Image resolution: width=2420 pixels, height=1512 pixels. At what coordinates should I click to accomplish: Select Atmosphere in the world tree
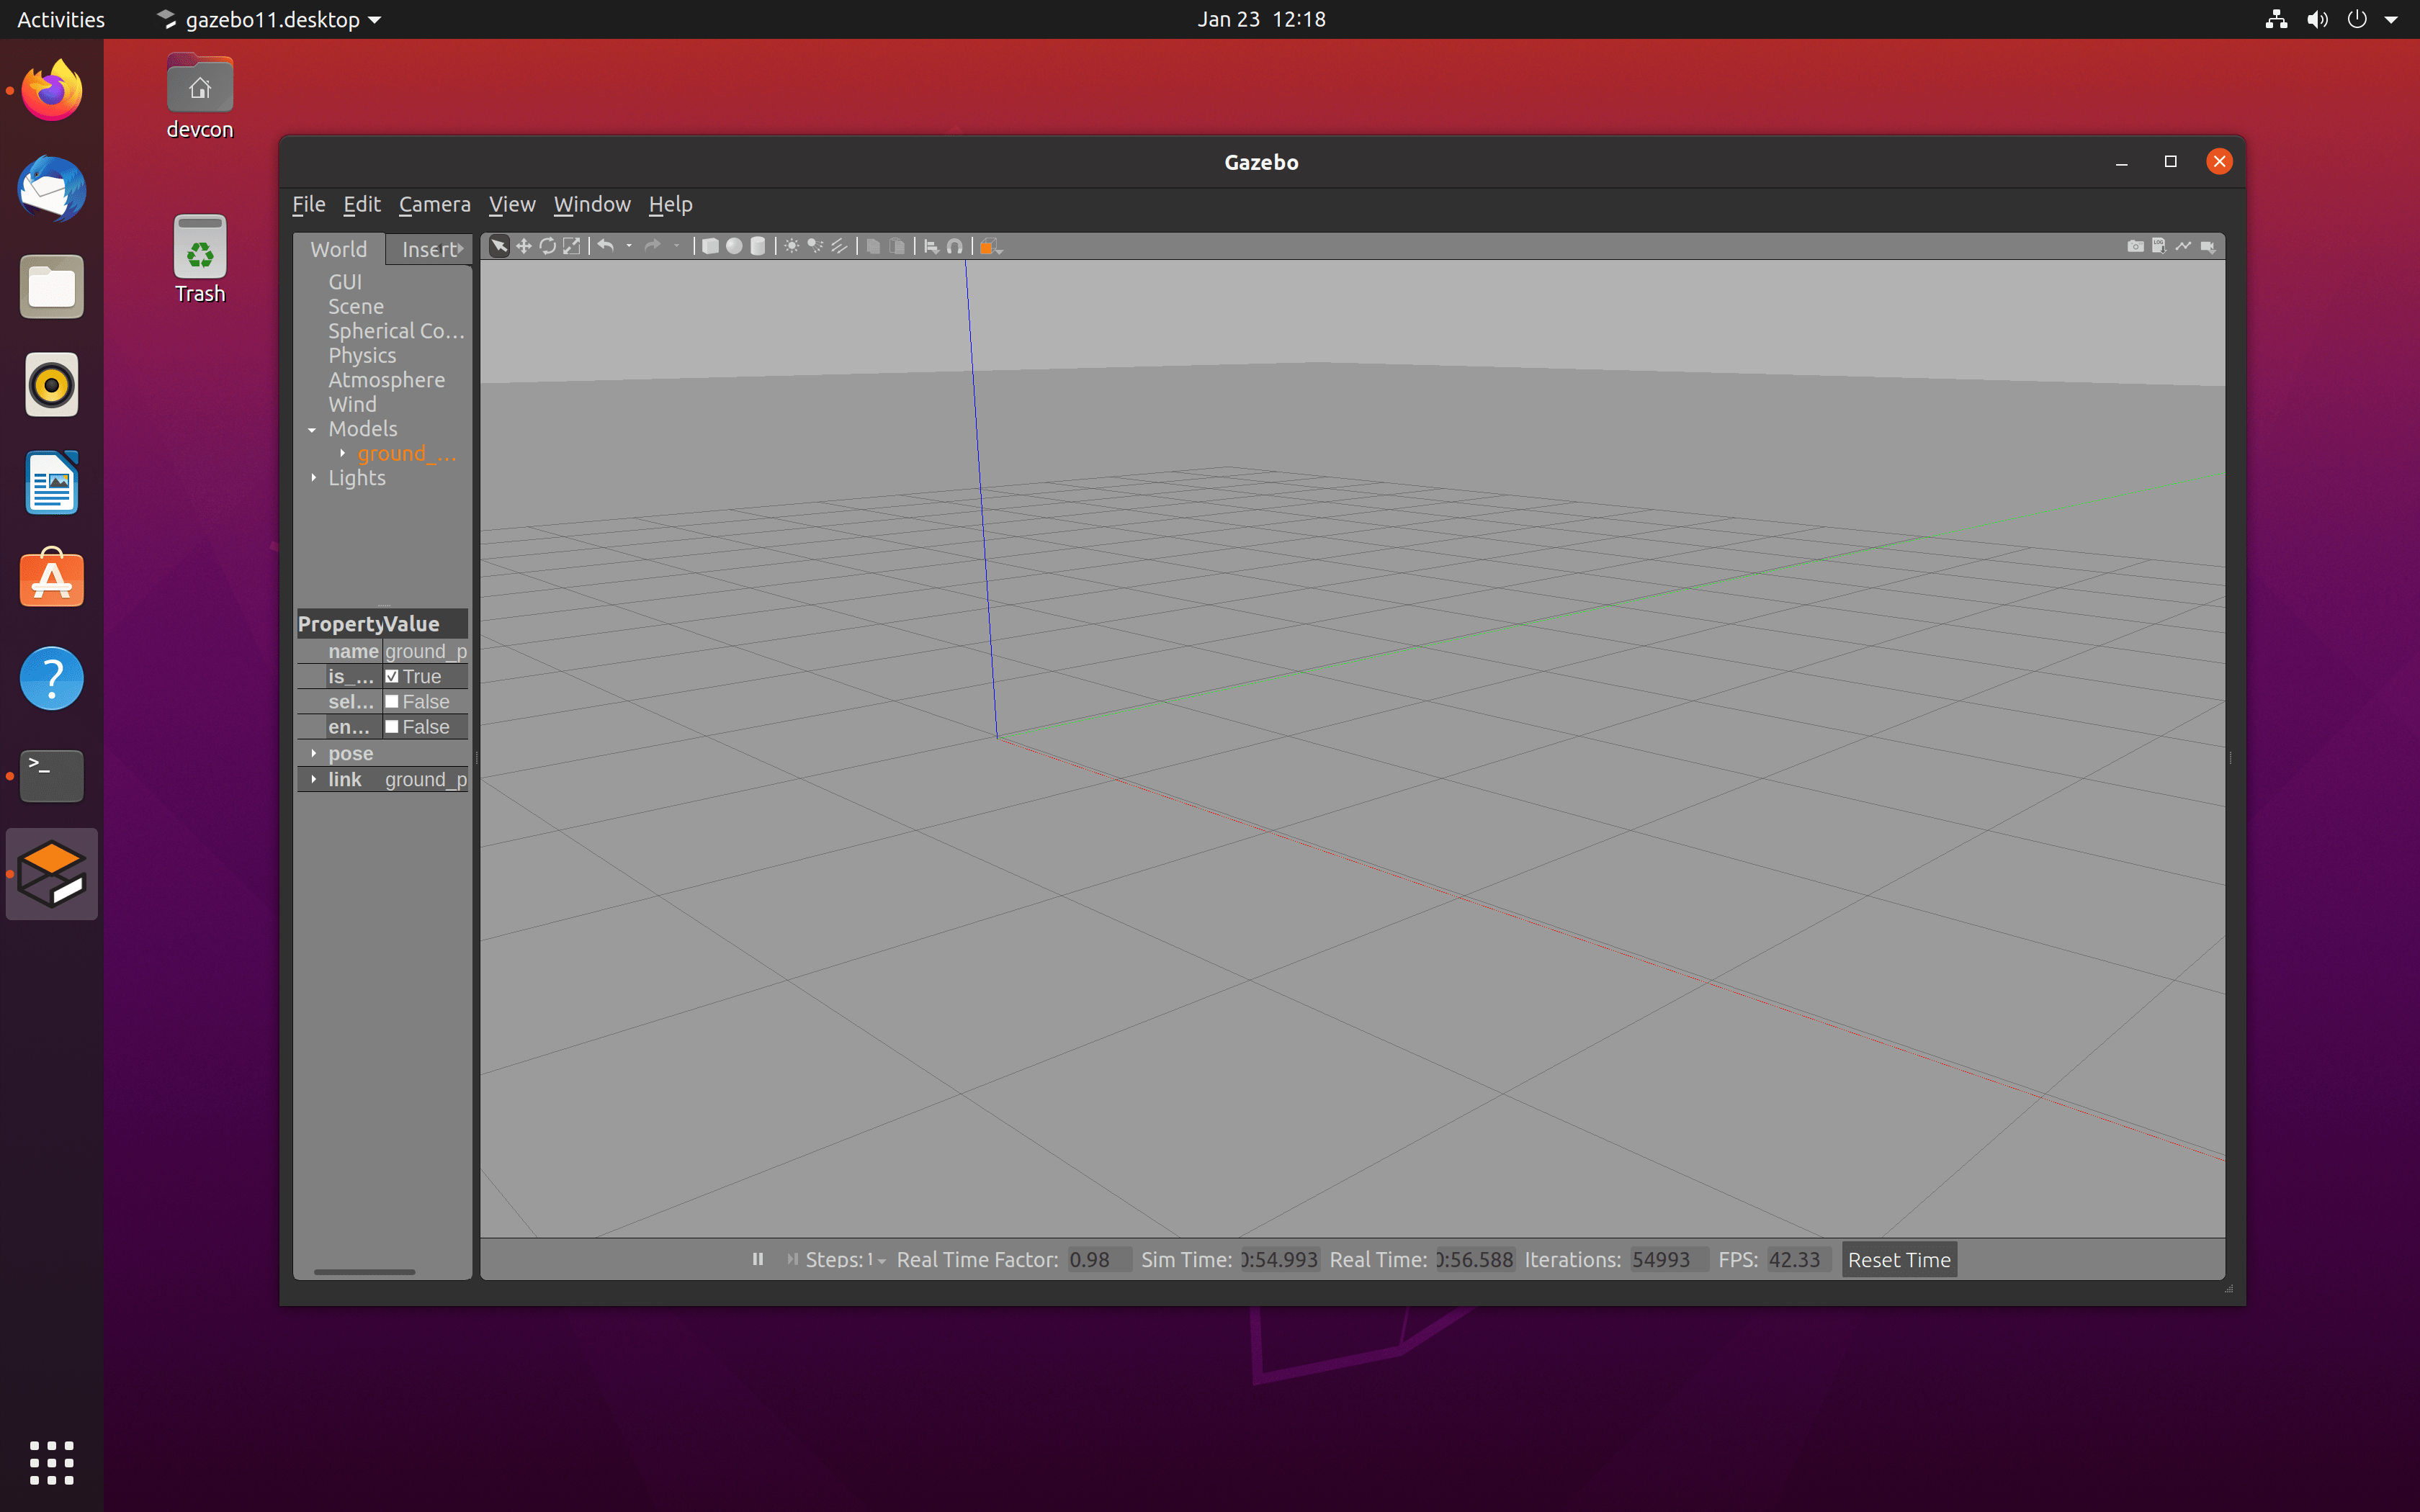click(387, 380)
